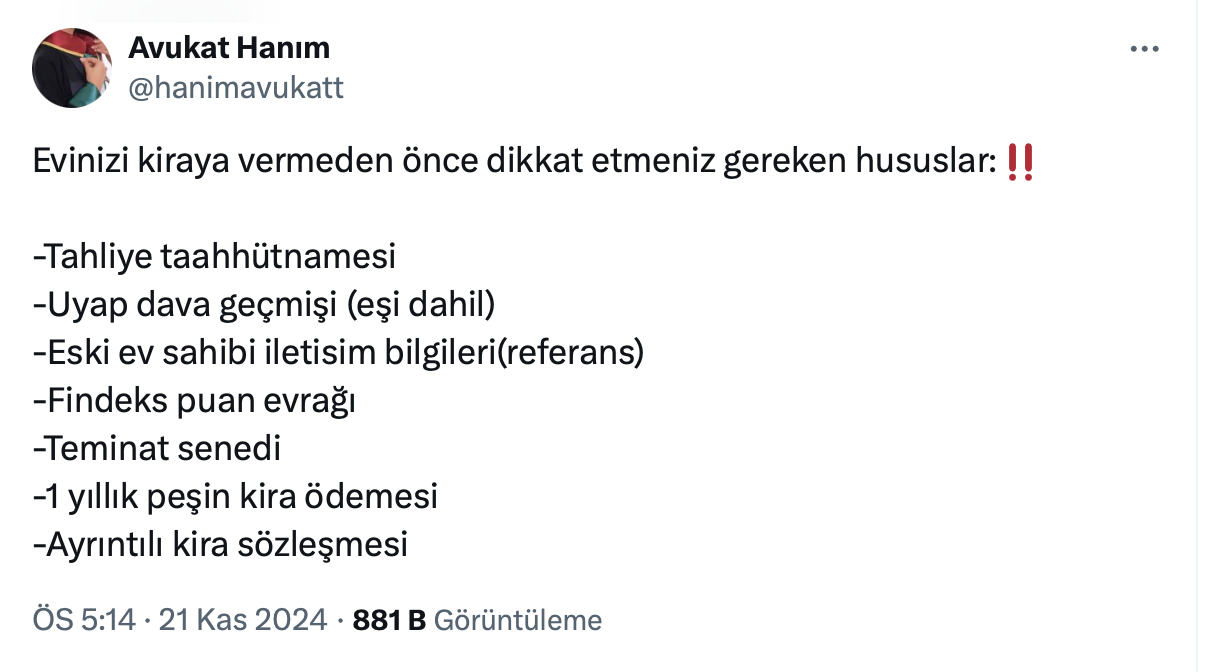Click the tweet's opening line about kiraya vermeden
This screenshot has height=672, width=1208.
(x=400, y=162)
